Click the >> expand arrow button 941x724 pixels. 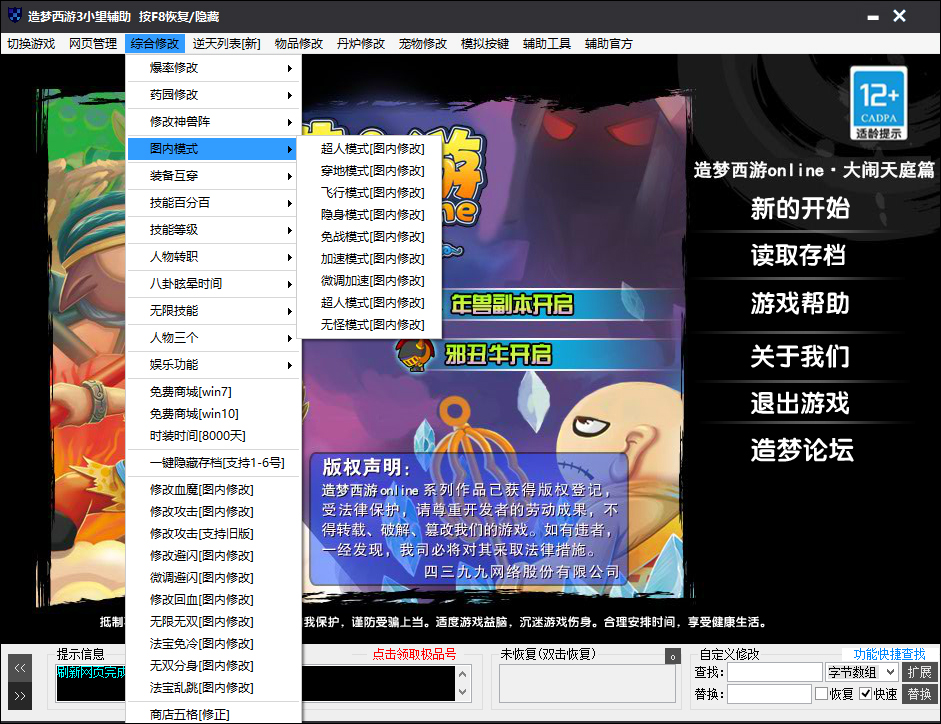point(20,696)
